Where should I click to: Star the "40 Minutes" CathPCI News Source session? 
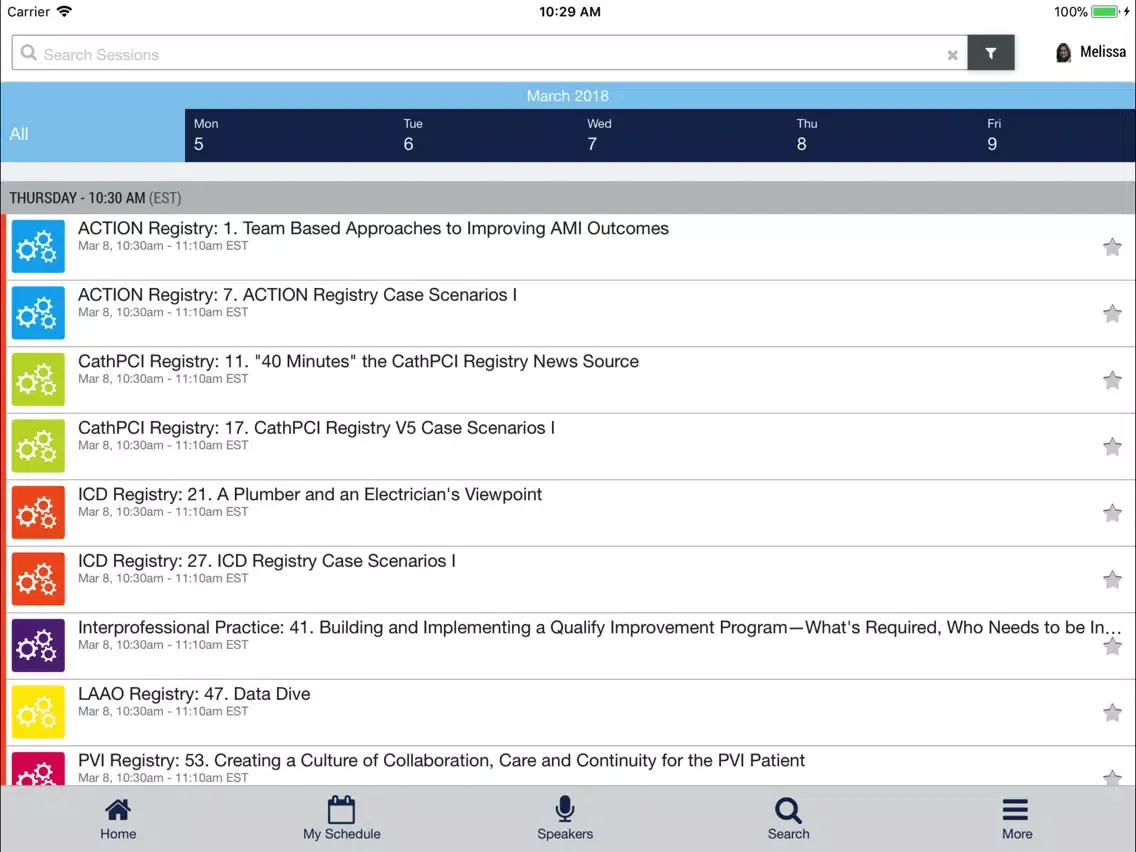tap(1112, 380)
